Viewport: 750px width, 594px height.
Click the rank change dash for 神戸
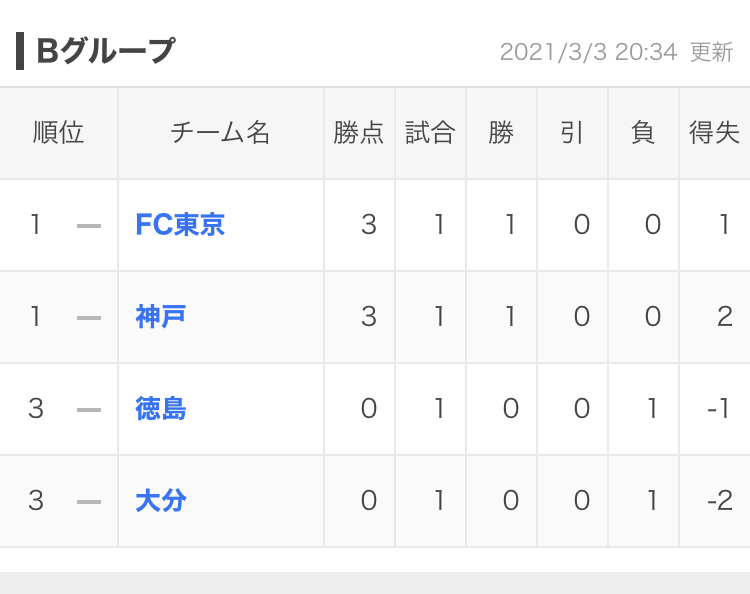tap(89, 318)
